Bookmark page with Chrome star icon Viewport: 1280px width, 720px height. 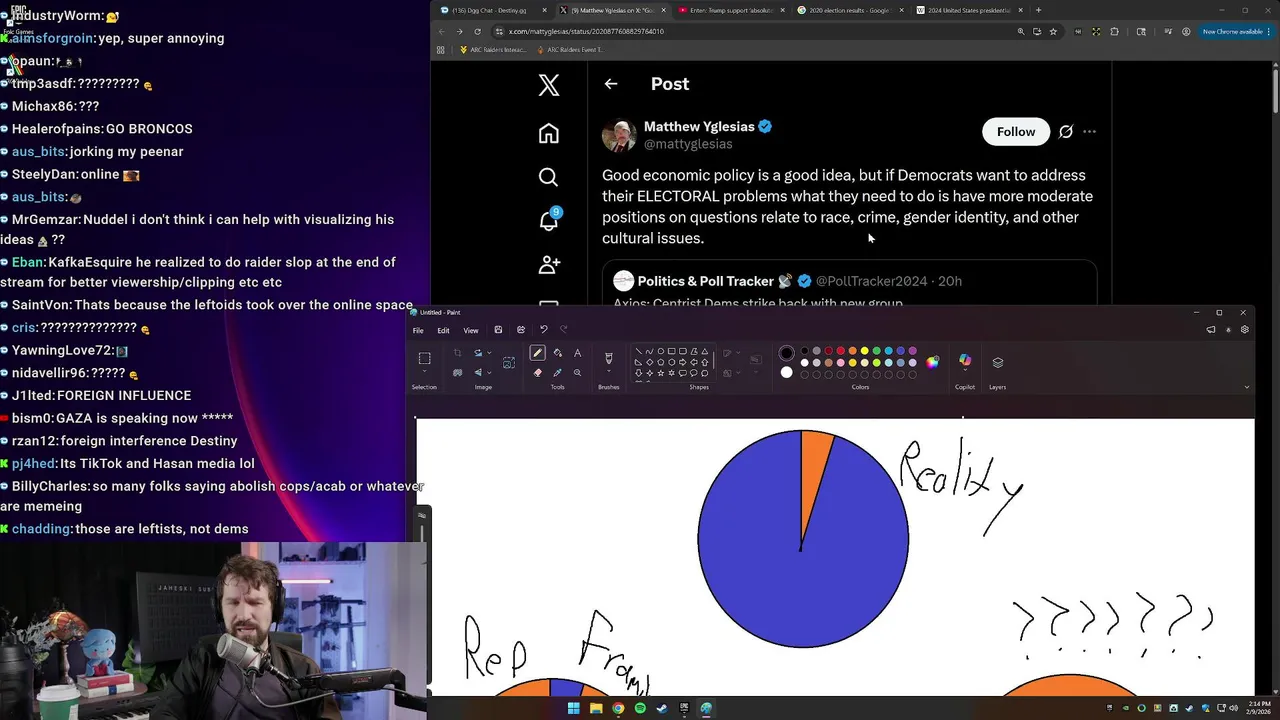tap(1053, 31)
